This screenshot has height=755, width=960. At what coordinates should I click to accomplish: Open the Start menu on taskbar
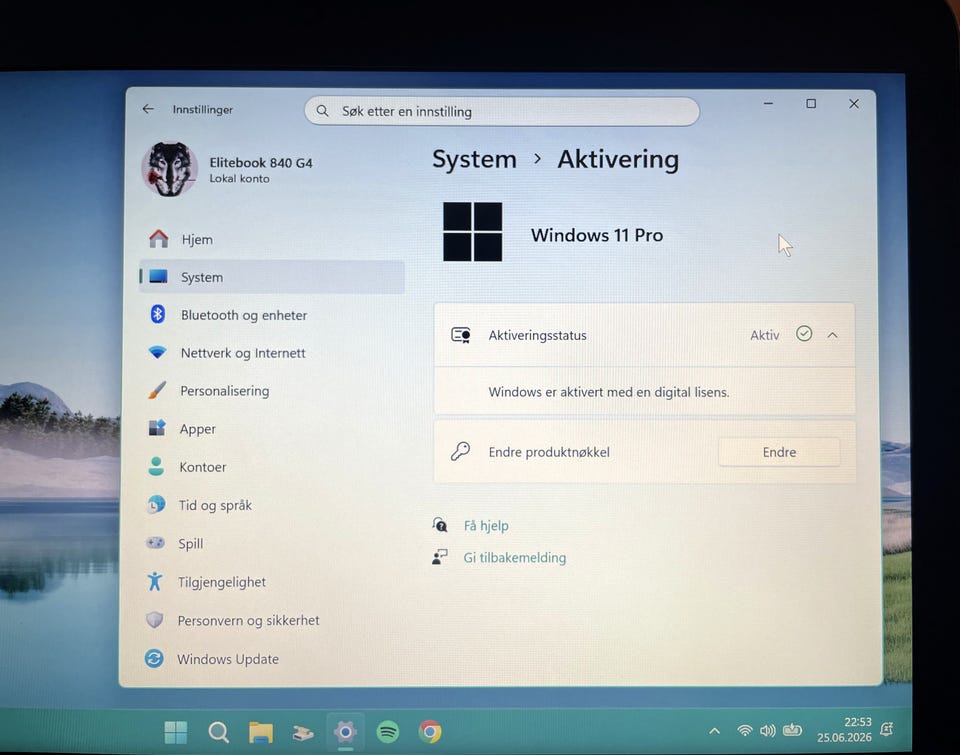[176, 732]
